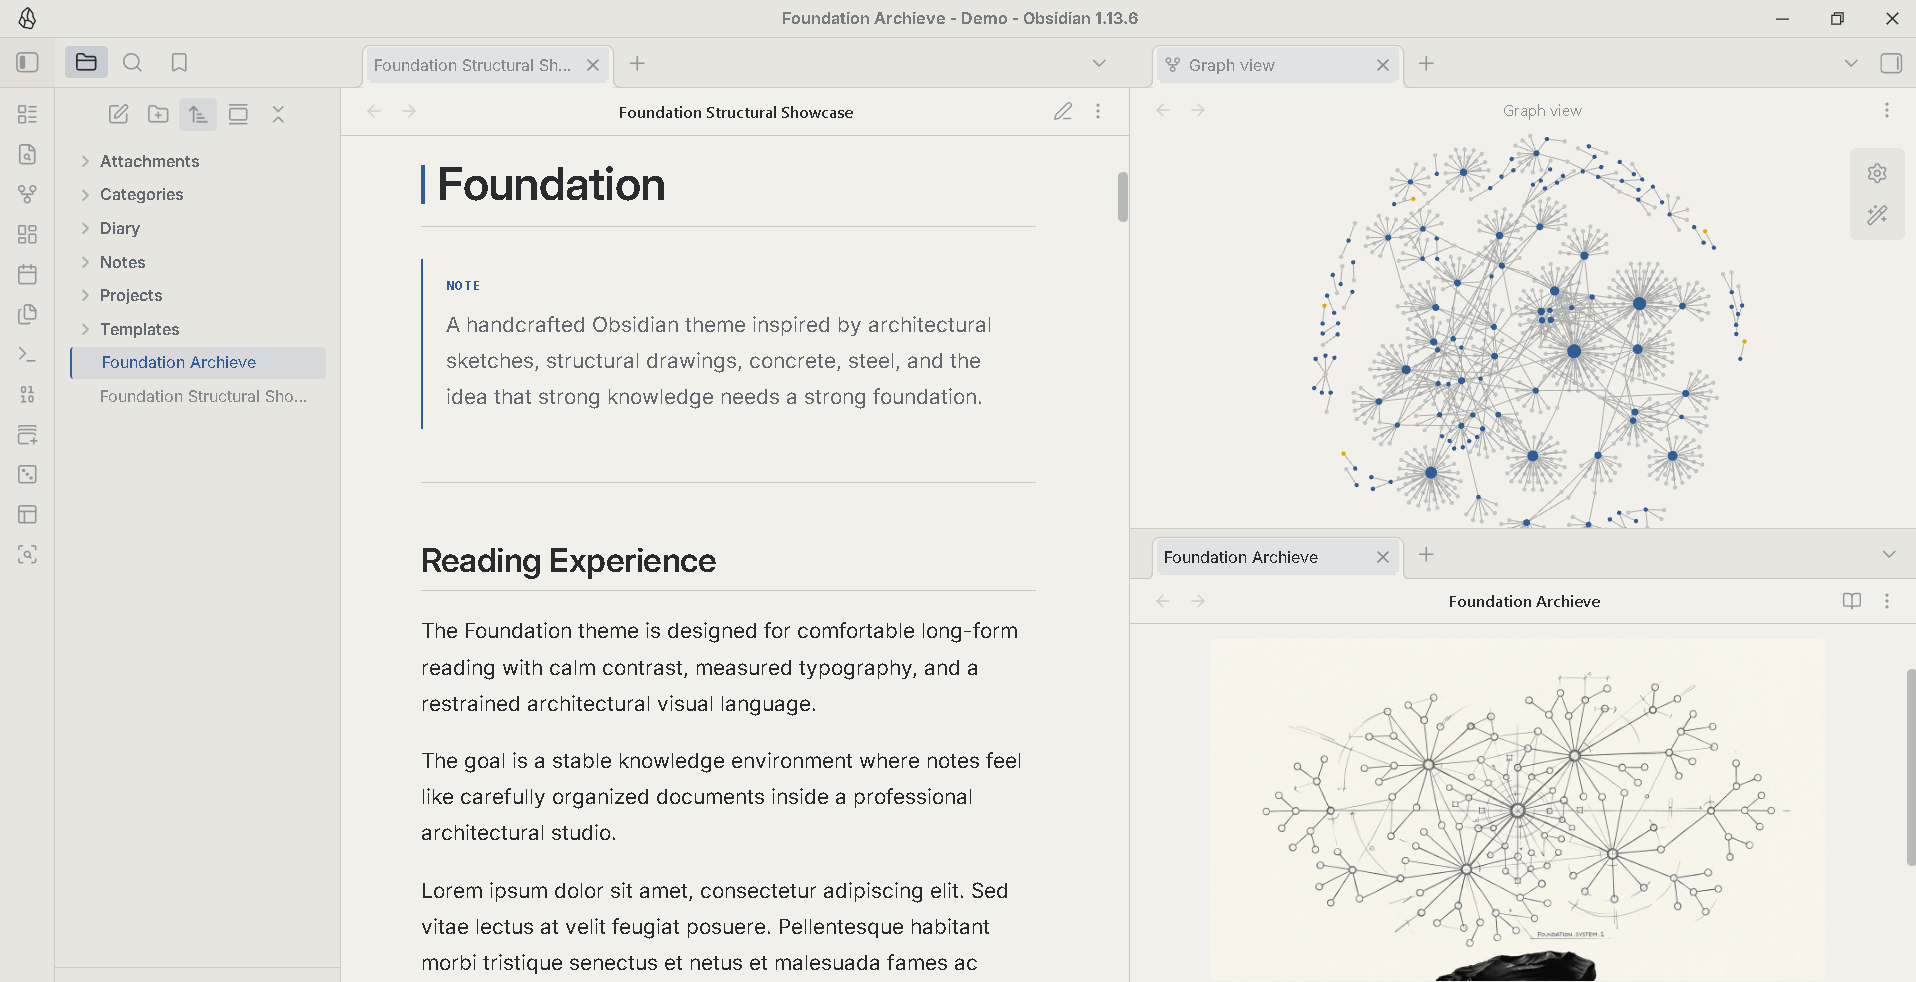The width and height of the screenshot is (1916, 982).
Task: Open the command palette ribbon icon
Action: pyautogui.click(x=28, y=354)
